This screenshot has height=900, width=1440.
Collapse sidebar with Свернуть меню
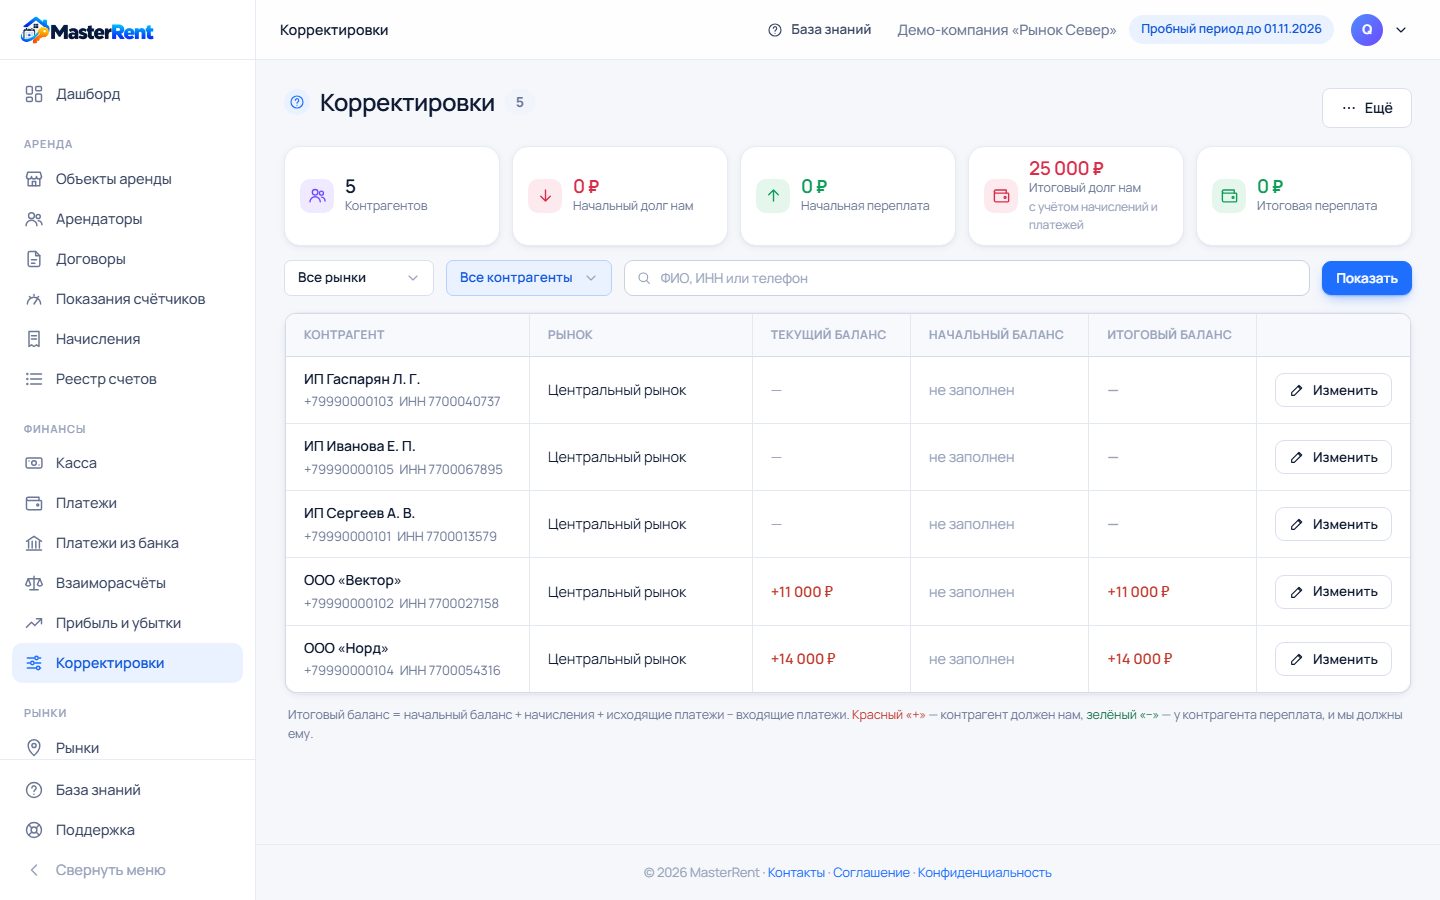[x=127, y=870]
